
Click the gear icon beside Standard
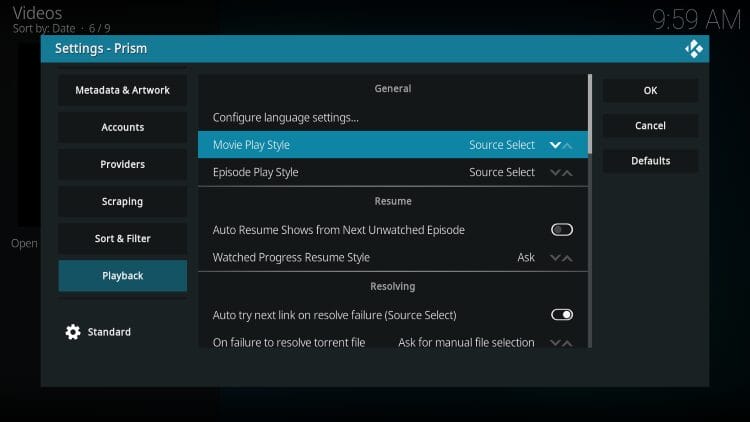73,332
